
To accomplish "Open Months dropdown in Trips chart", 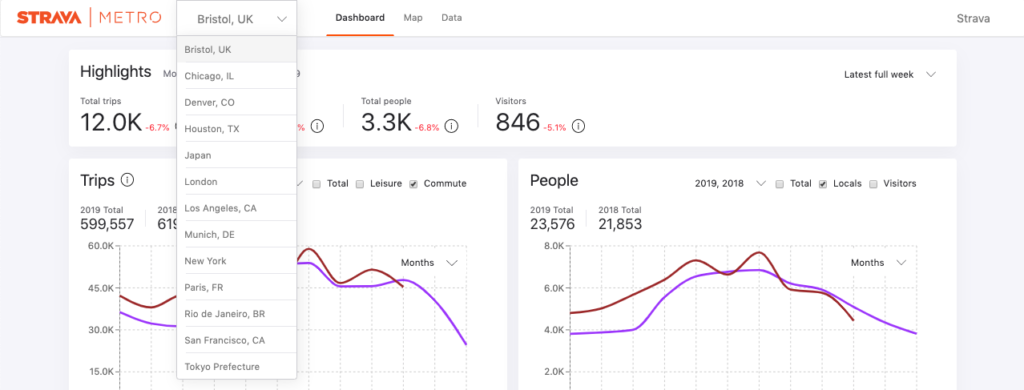I will pos(429,263).
